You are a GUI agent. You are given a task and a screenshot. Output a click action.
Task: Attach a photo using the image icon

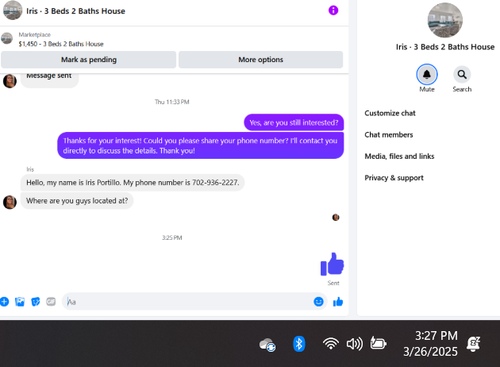pyautogui.click(x=20, y=302)
